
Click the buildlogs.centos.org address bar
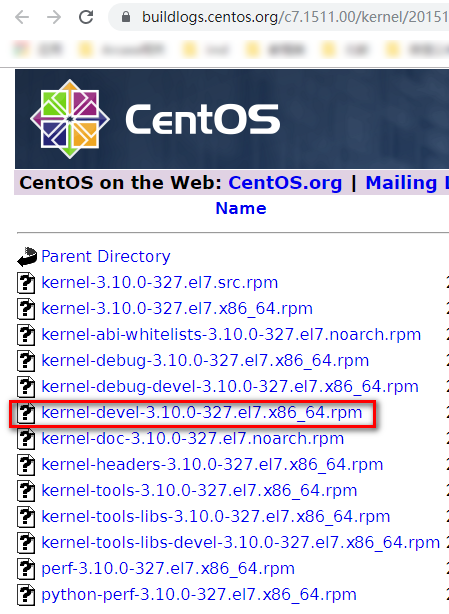279,17
